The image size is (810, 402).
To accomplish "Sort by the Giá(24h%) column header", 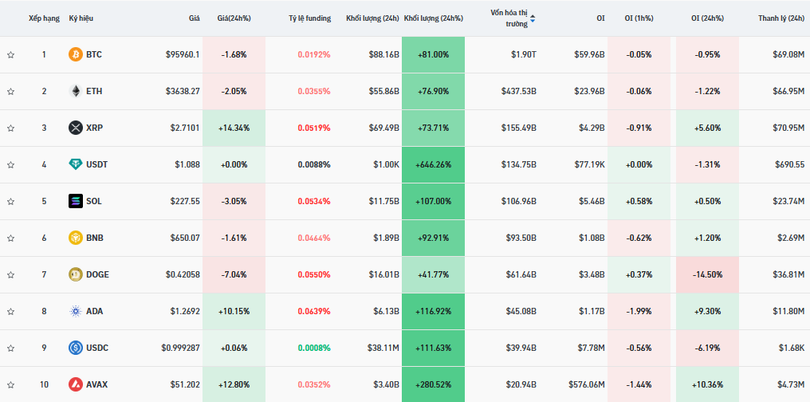I will (234, 18).
